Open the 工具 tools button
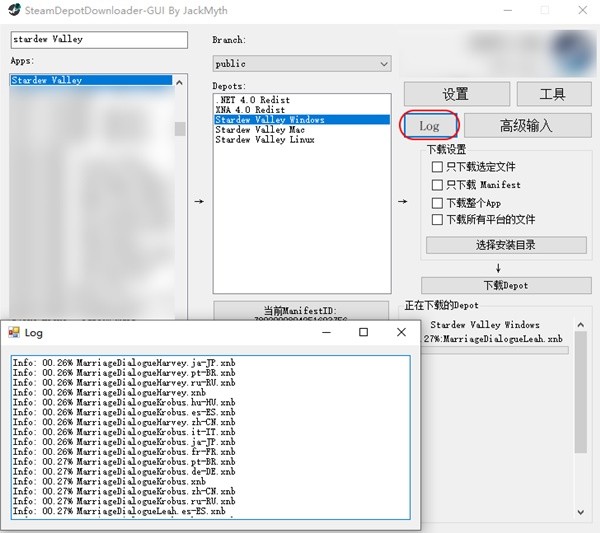The width and height of the screenshot is (600, 533). pos(554,94)
